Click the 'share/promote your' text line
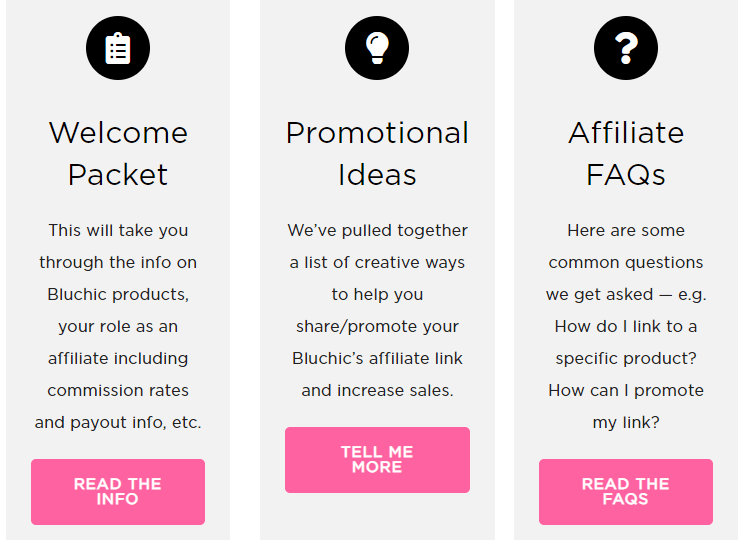The image size is (746, 540). 377,326
